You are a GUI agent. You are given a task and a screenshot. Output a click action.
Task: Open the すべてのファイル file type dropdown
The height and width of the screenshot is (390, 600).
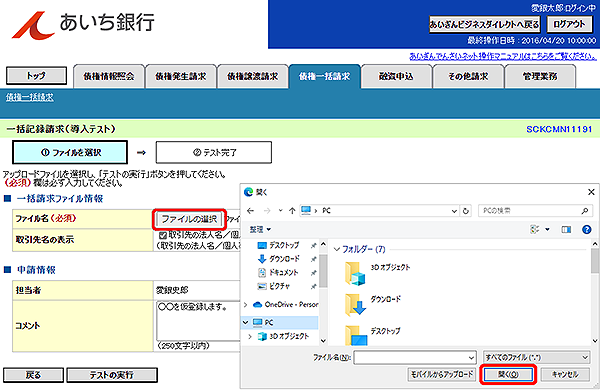[536, 357]
